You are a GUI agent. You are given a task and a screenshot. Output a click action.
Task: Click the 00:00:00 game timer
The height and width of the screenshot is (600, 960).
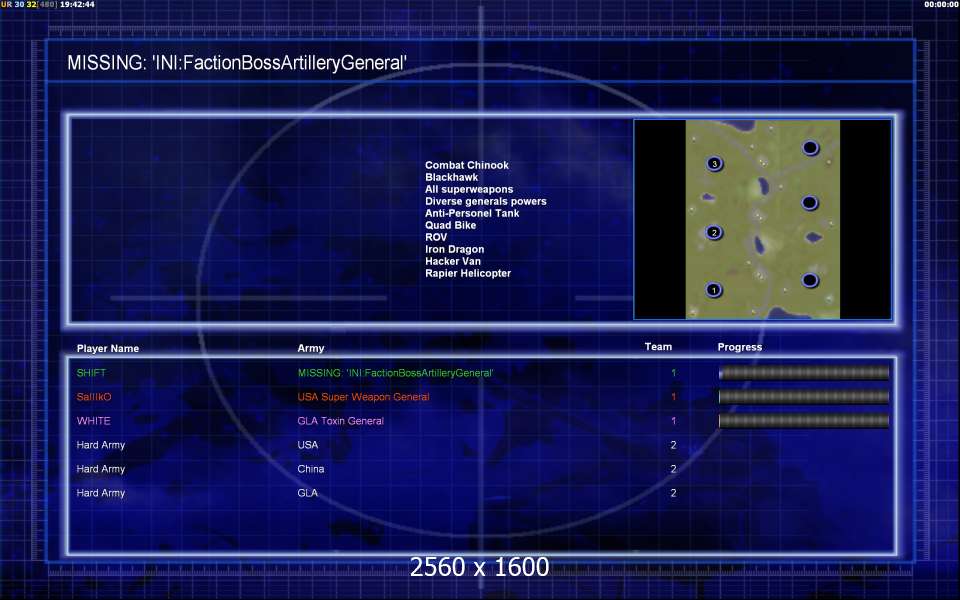(x=942, y=4)
